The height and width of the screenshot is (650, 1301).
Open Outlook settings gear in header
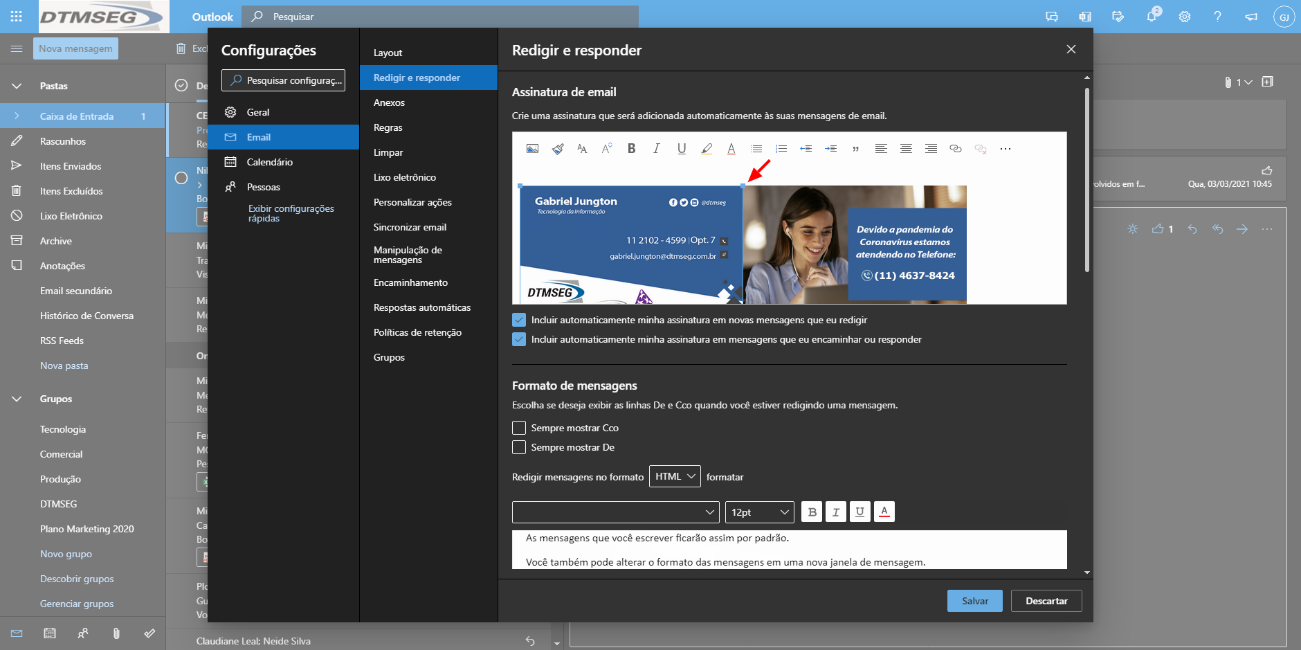coord(1184,16)
